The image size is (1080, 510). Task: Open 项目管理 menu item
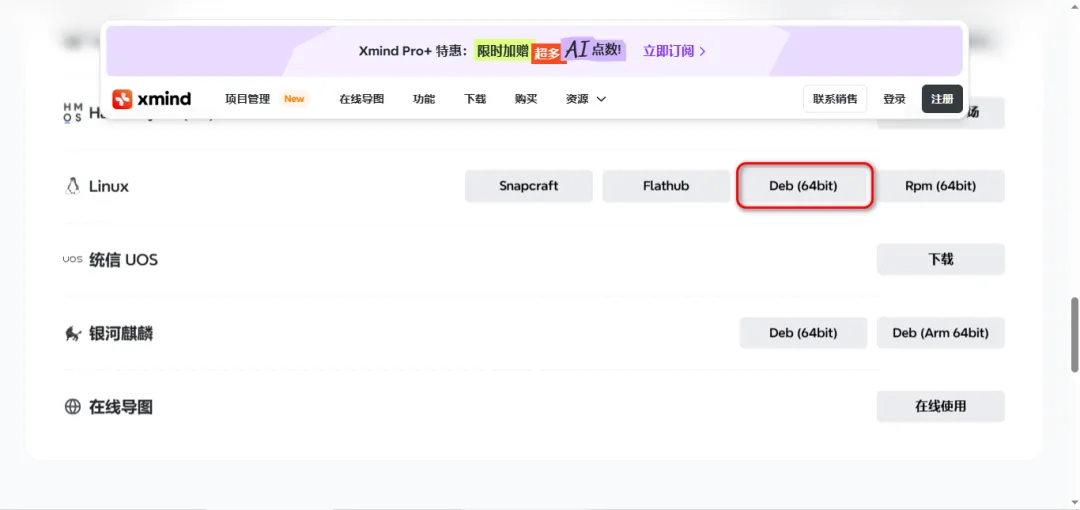coord(247,99)
